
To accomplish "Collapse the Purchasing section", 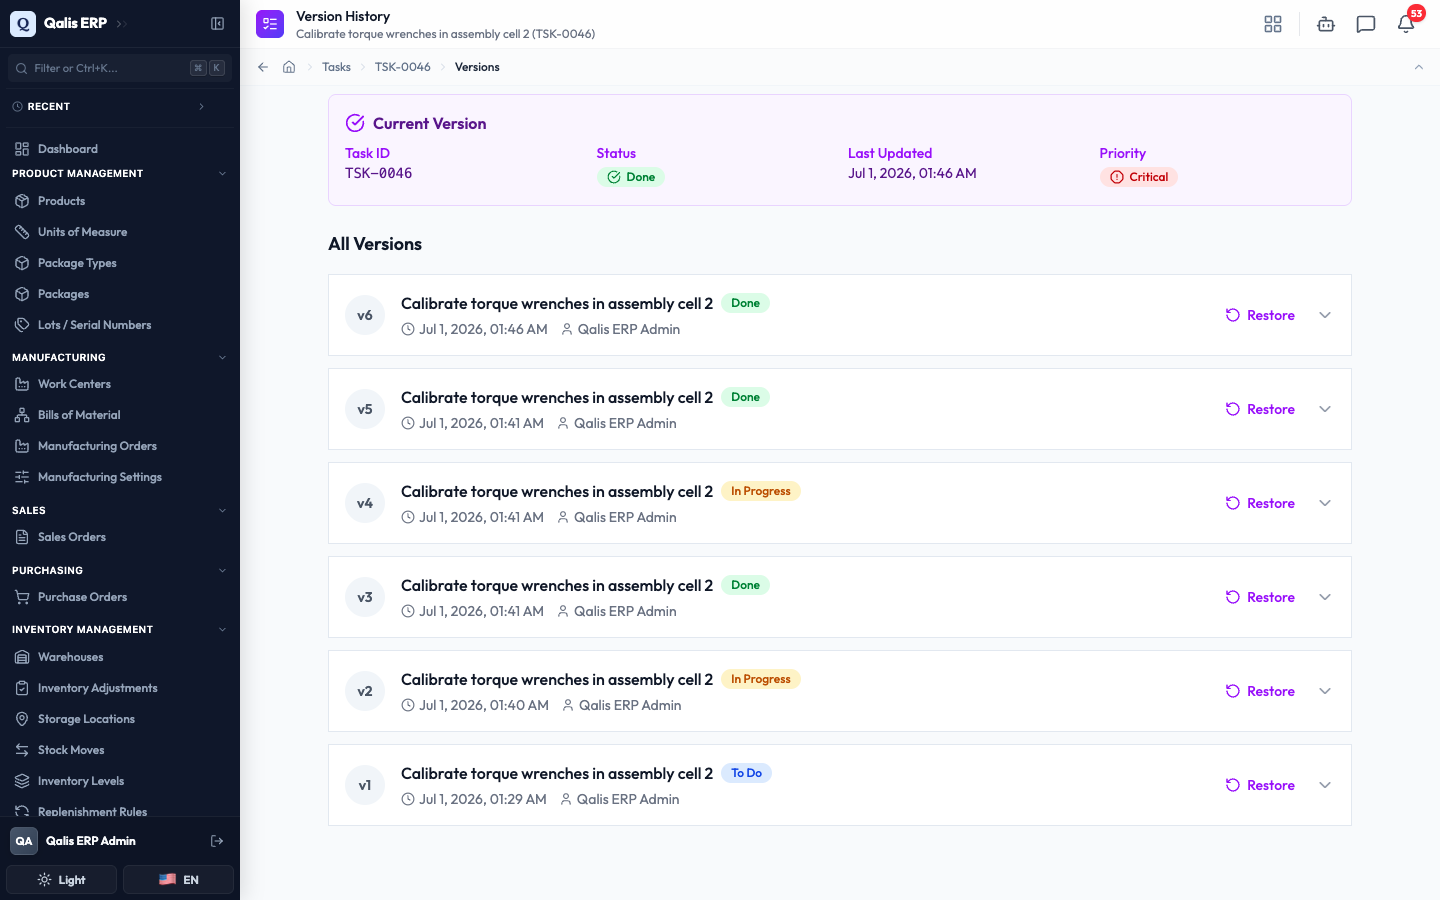I will [222, 570].
